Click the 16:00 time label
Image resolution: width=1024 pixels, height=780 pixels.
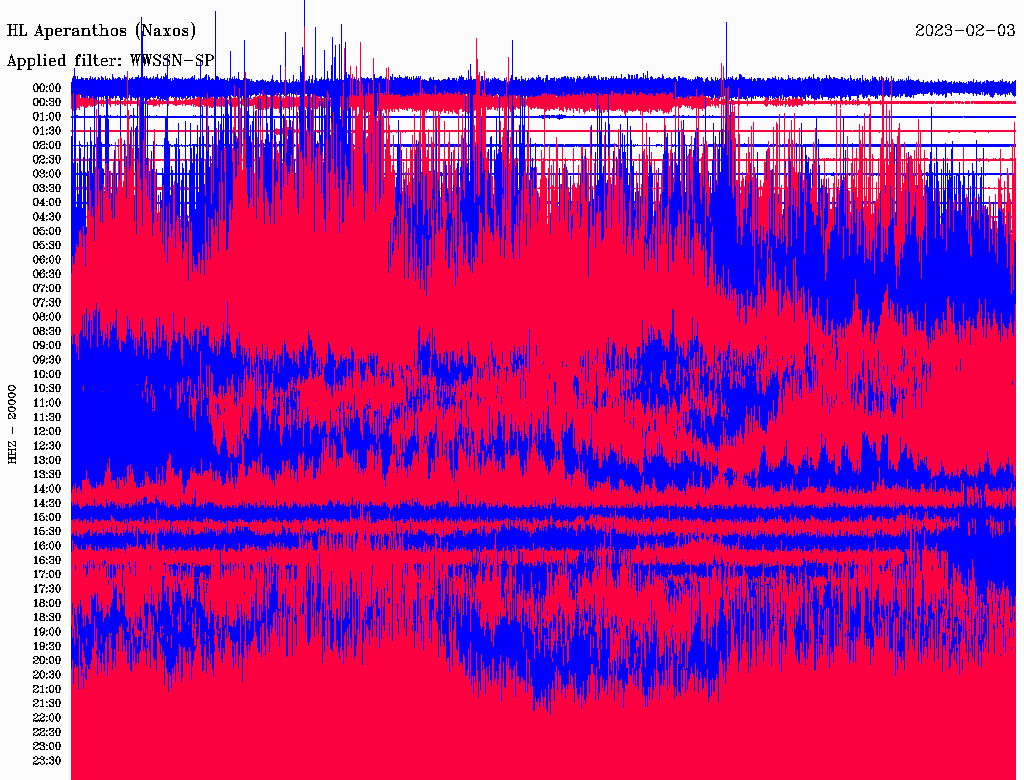coord(47,546)
